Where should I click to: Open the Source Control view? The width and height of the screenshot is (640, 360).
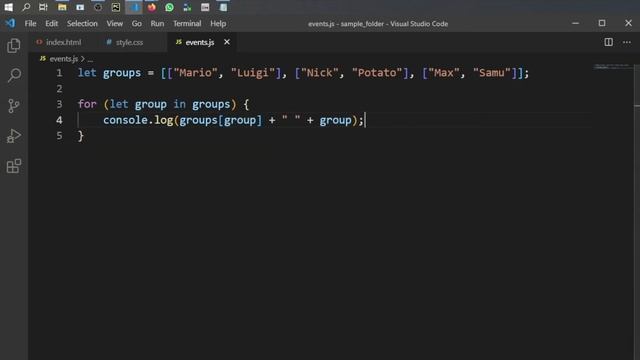[14, 106]
